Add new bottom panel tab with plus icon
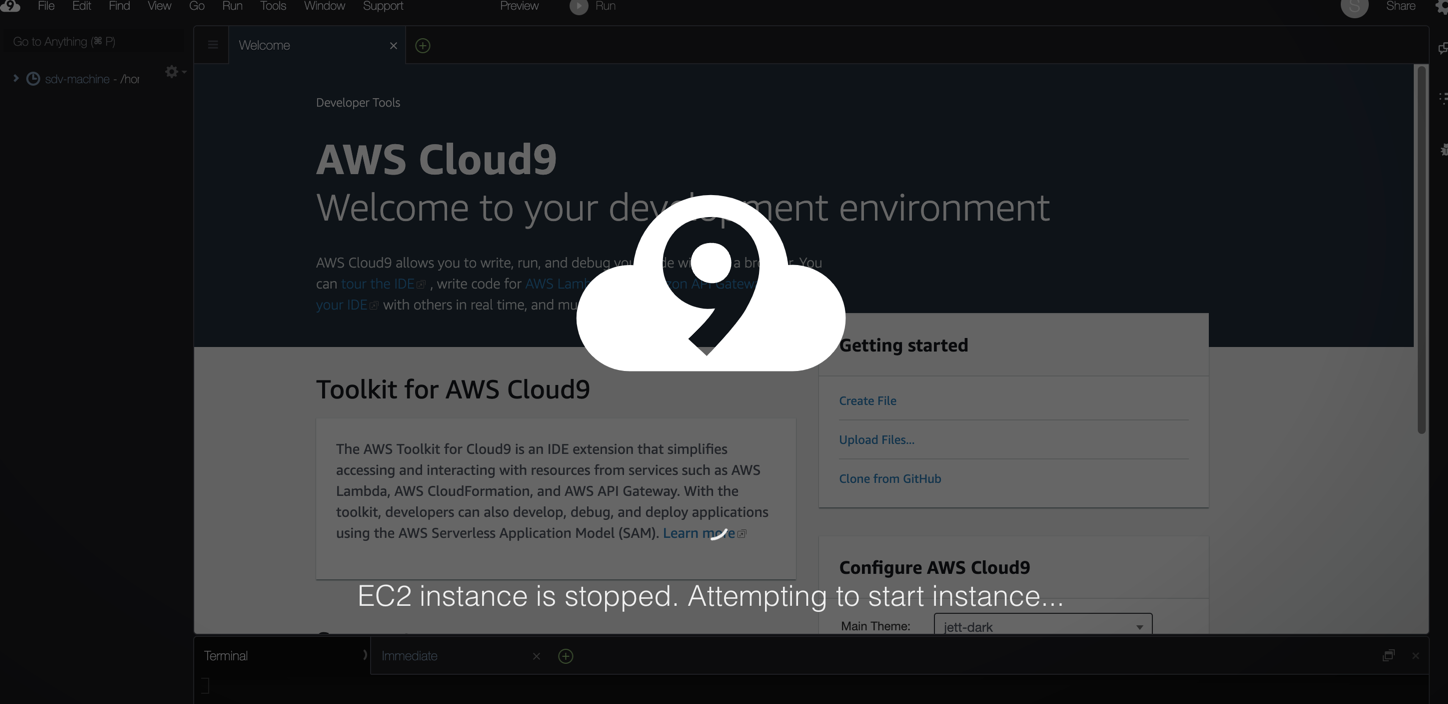This screenshot has height=704, width=1448. [565, 656]
